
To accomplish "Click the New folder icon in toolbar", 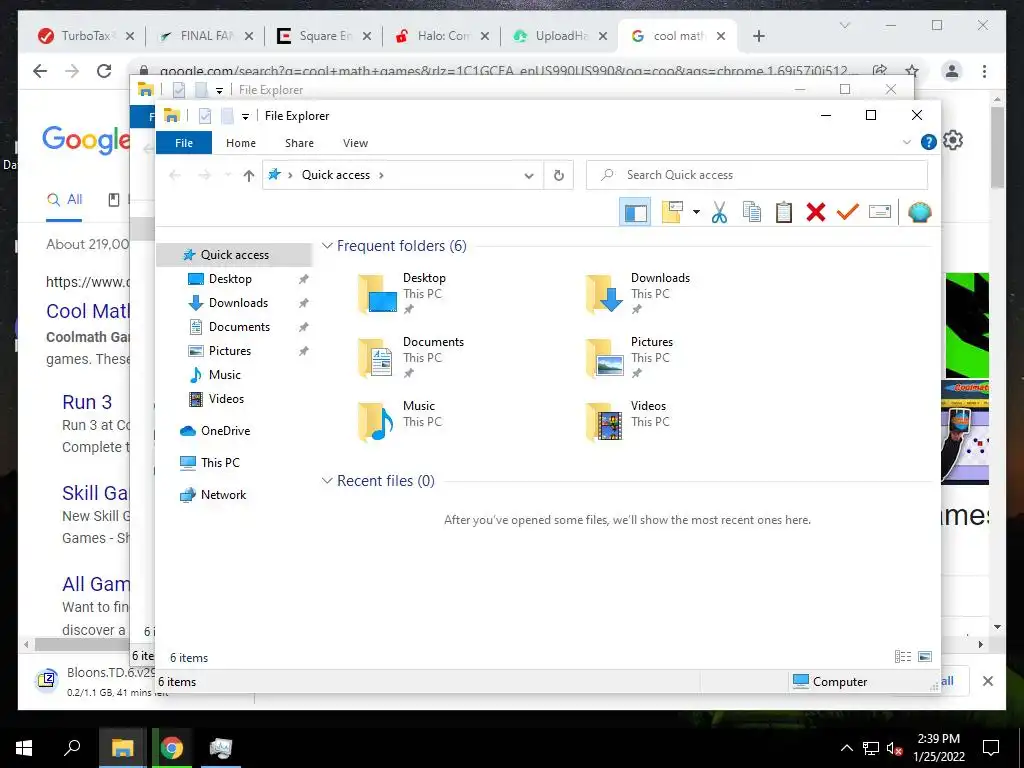I will (672, 212).
